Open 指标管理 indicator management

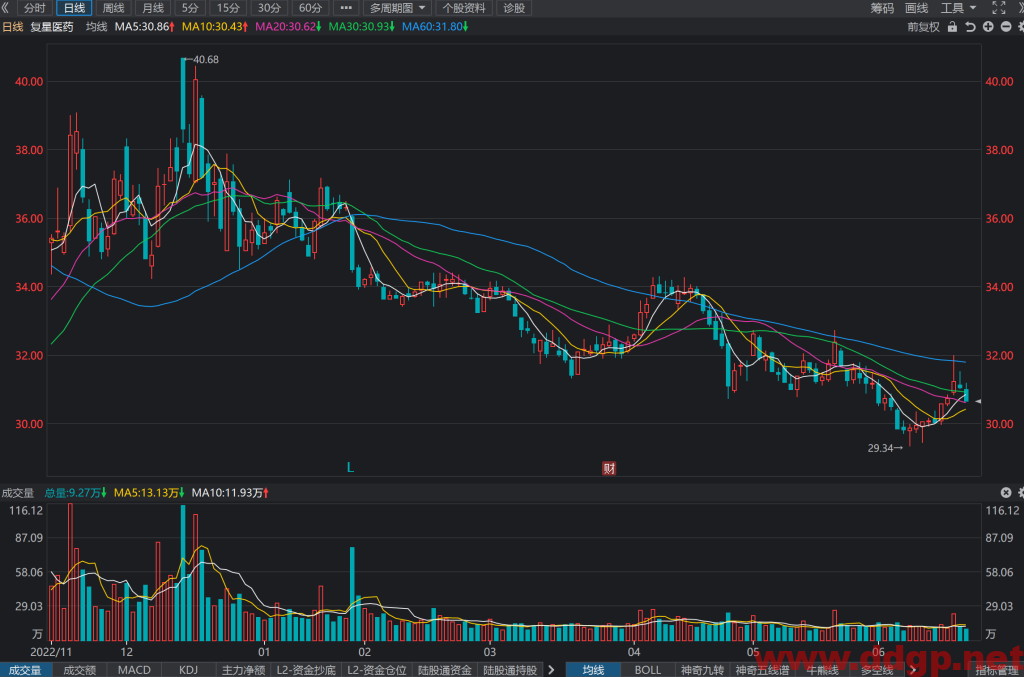[x=997, y=670]
